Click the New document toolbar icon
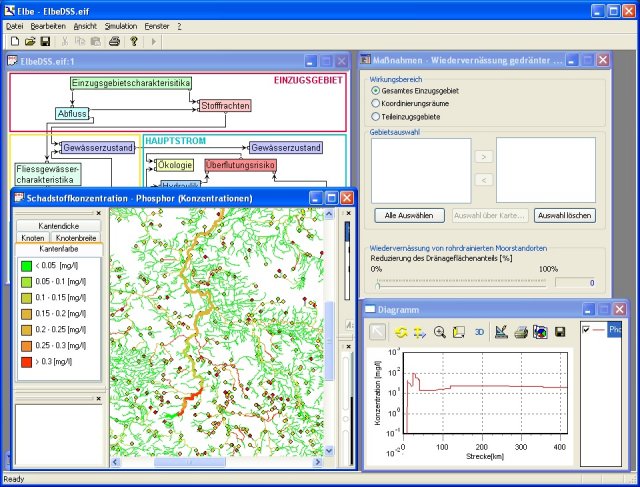The width and height of the screenshot is (640, 487). (x=14, y=41)
